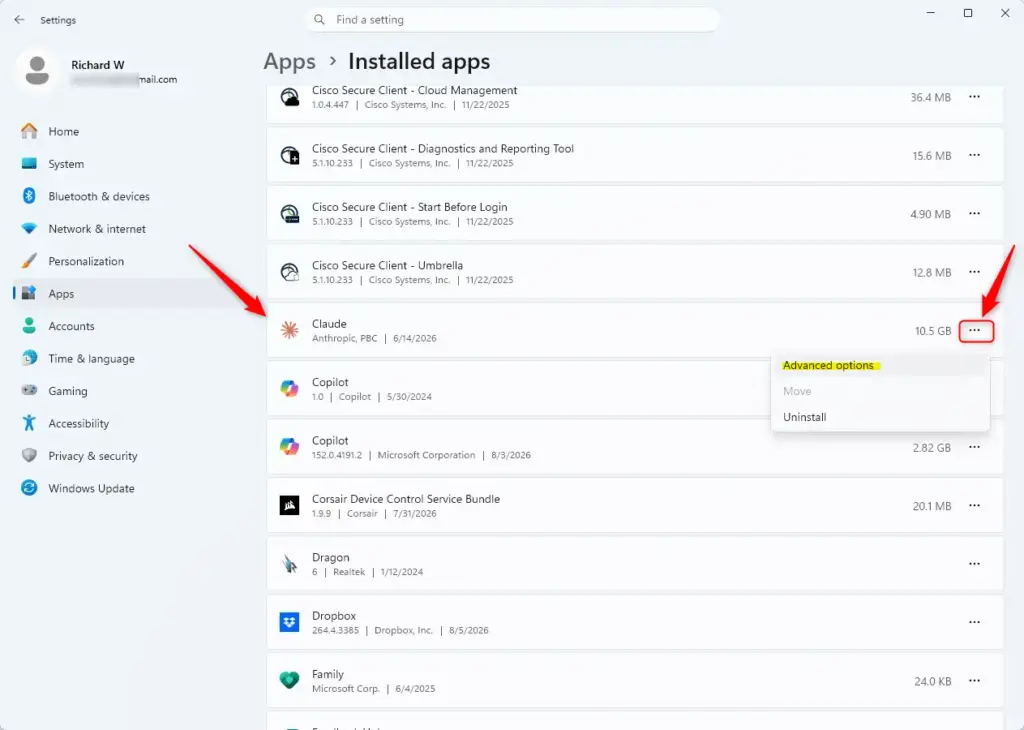1024x730 pixels.
Task: Click the Home label in the sidebar
Action: tap(63, 131)
